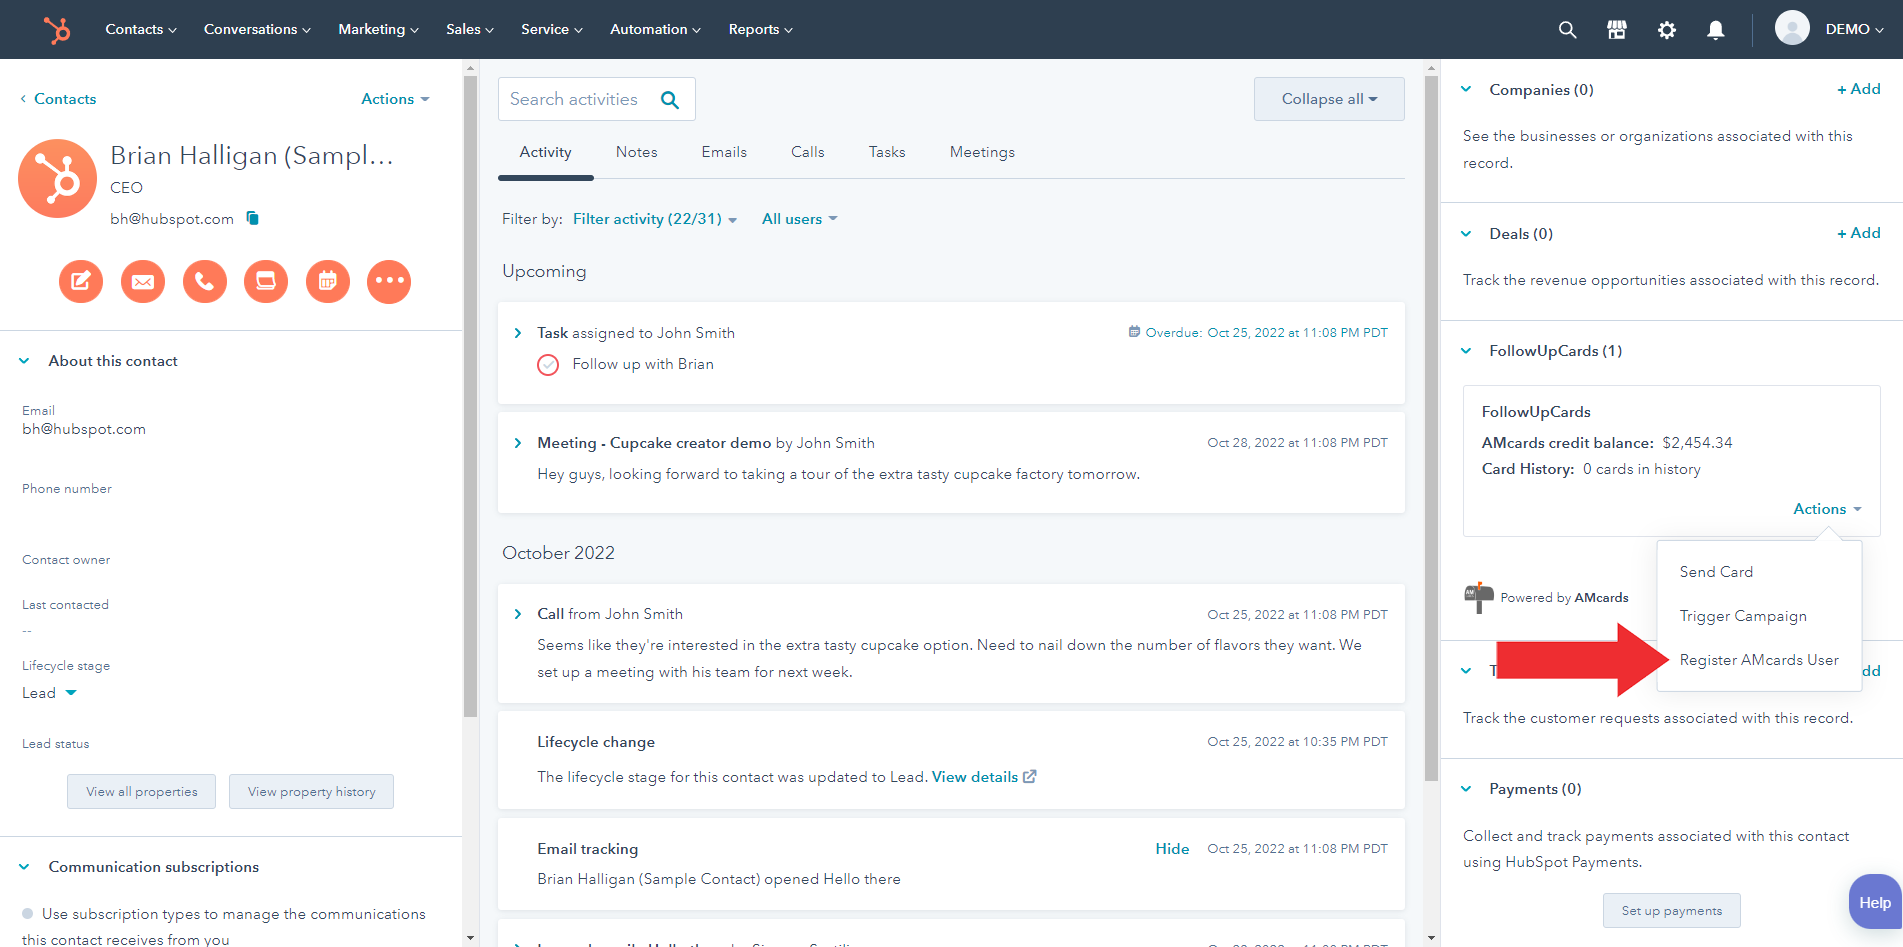This screenshot has height=947, width=1903.
Task: Add a company with + Add
Action: coord(1858,89)
